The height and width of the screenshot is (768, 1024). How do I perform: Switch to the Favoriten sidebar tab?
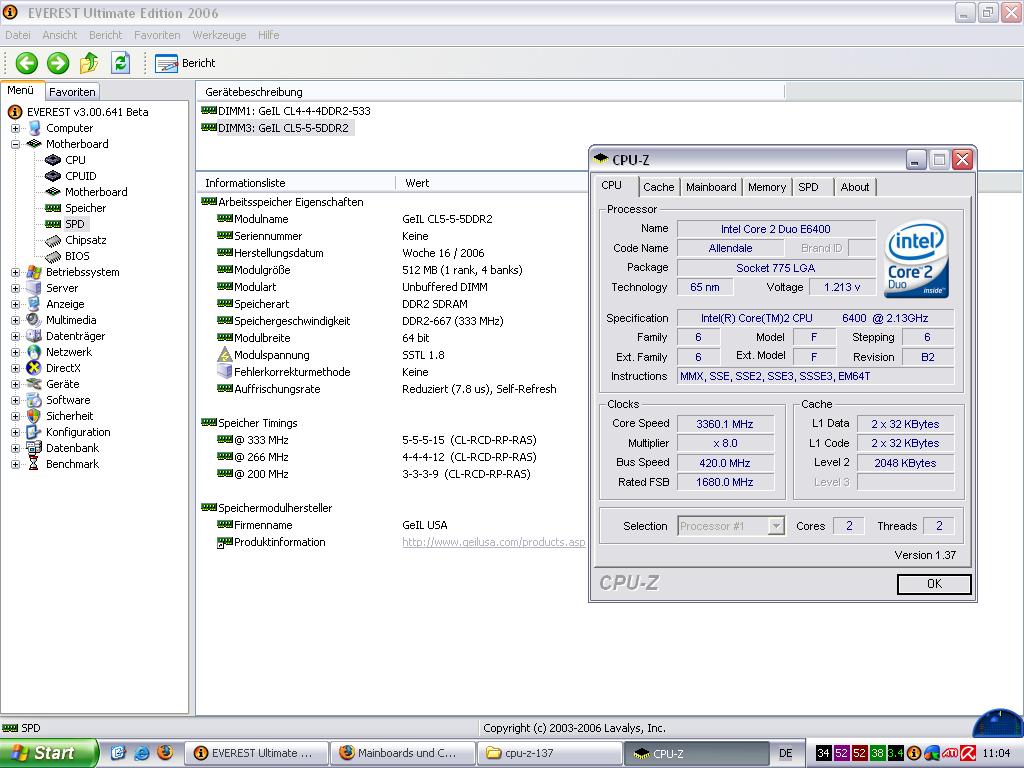[x=72, y=91]
